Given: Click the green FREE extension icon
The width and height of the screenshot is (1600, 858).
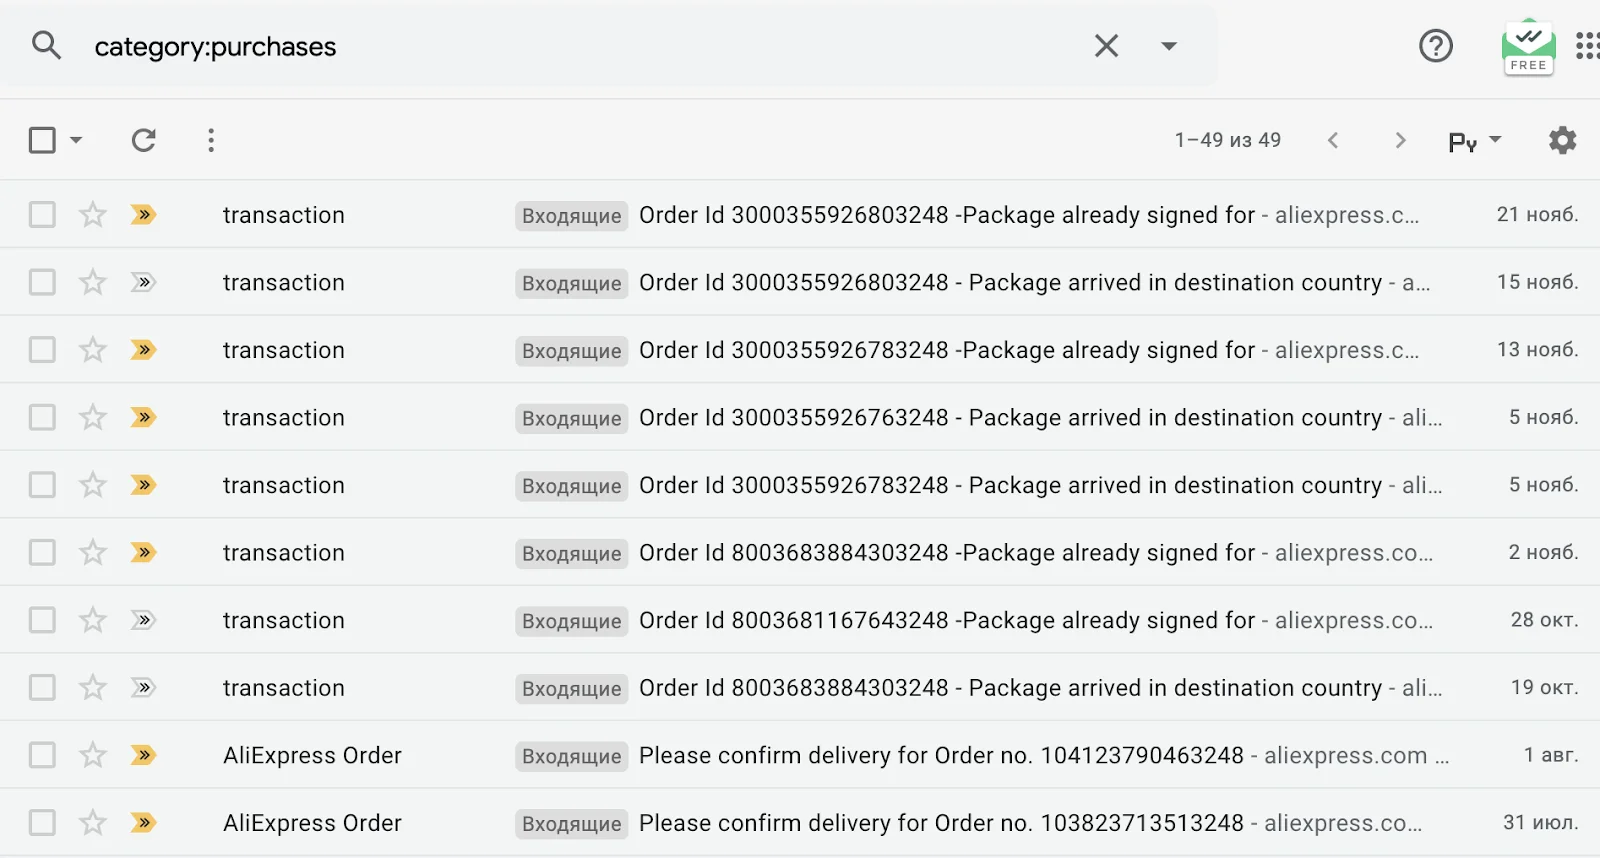Looking at the screenshot, I should [x=1528, y=47].
